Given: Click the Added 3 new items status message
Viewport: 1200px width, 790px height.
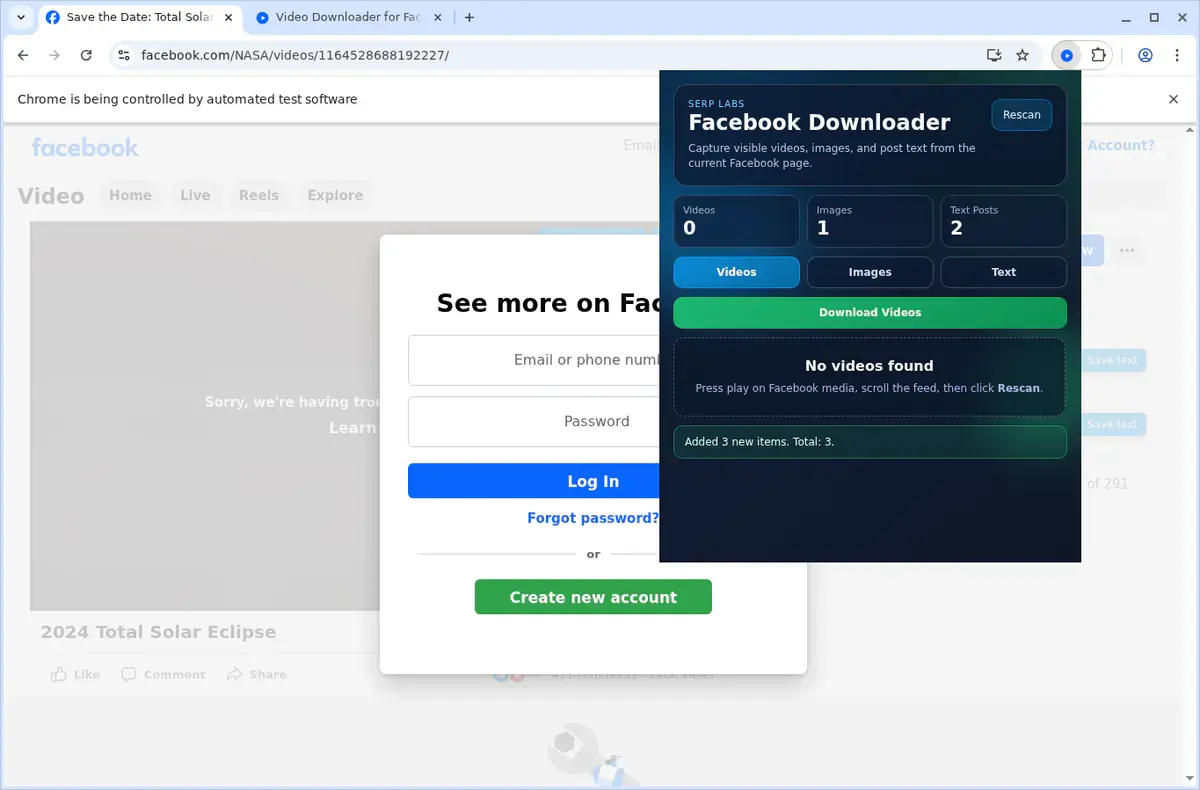Looking at the screenshot, I should pyautogui.click(x=870, y=442).
